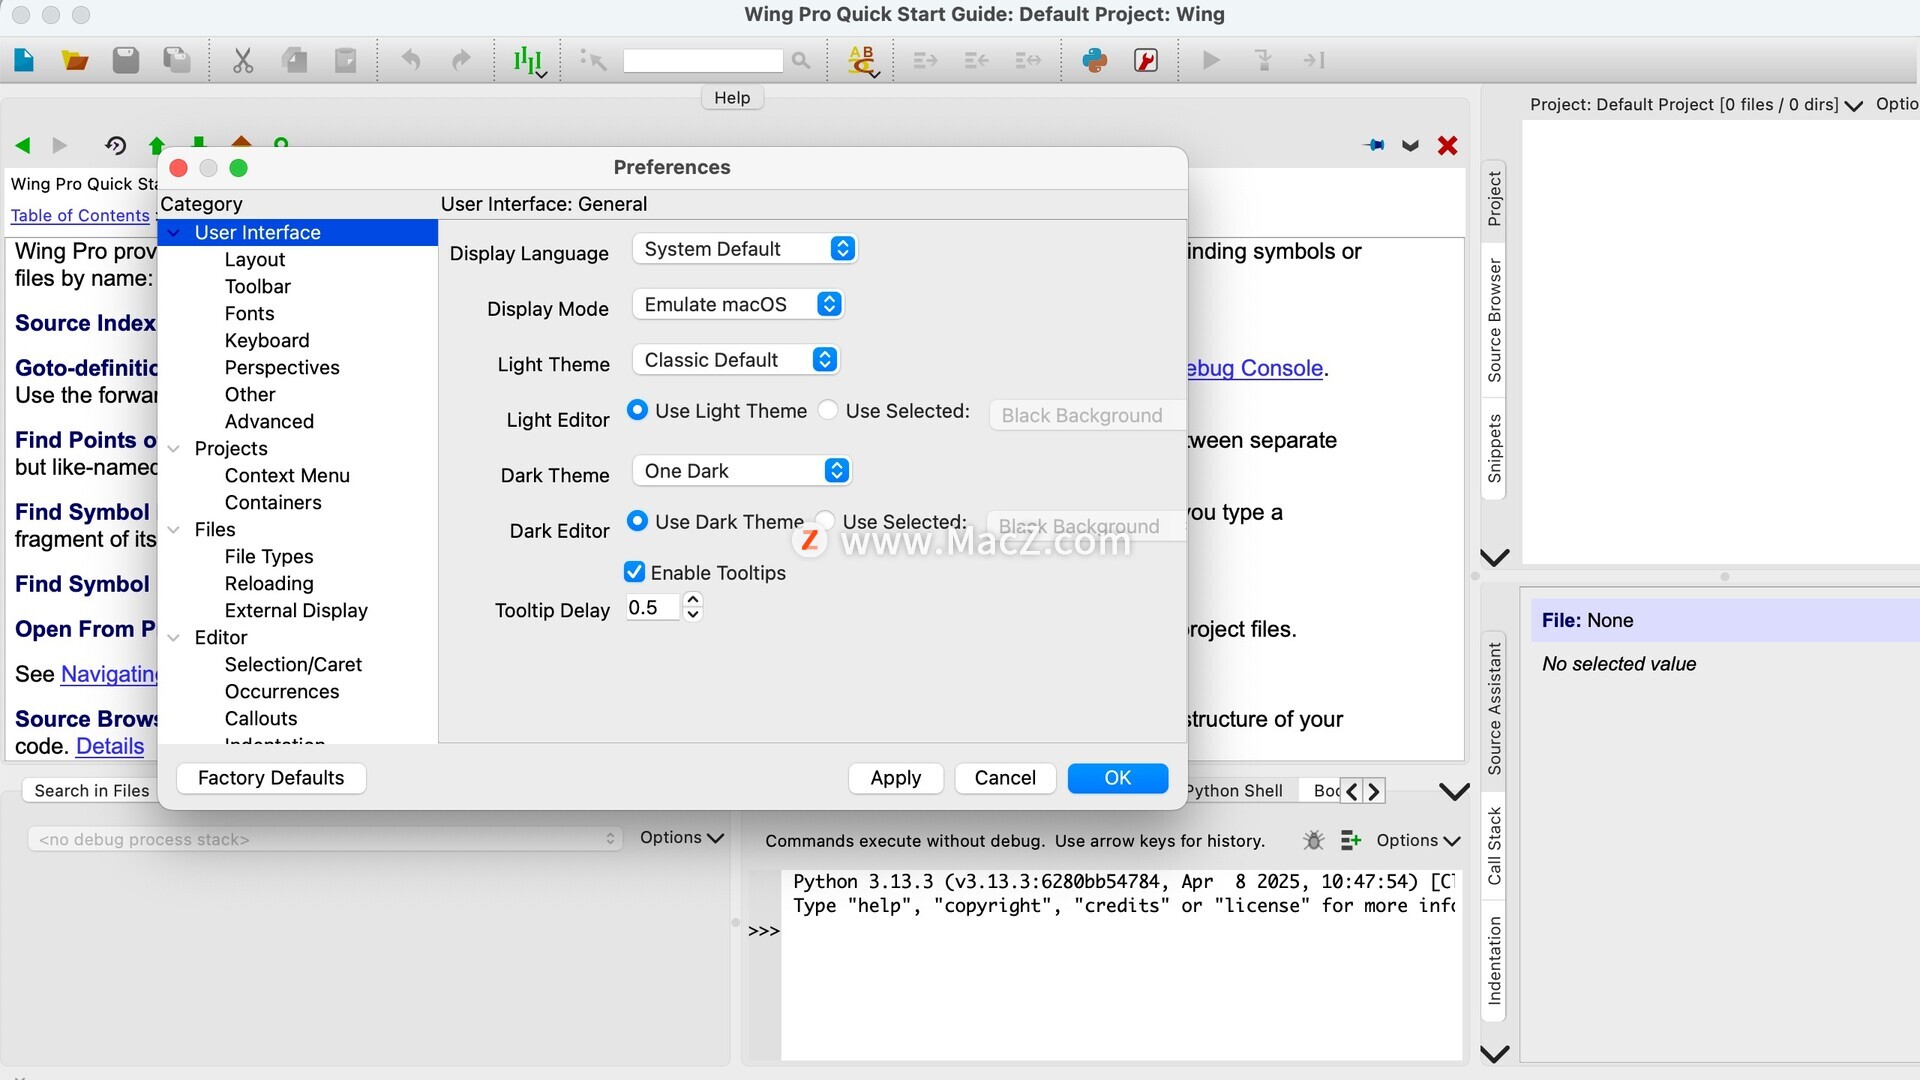Click the toolbar search input field
The width and height of the screenshot is (1920, 1080).
pyautogui.click(x=703, y=61)
